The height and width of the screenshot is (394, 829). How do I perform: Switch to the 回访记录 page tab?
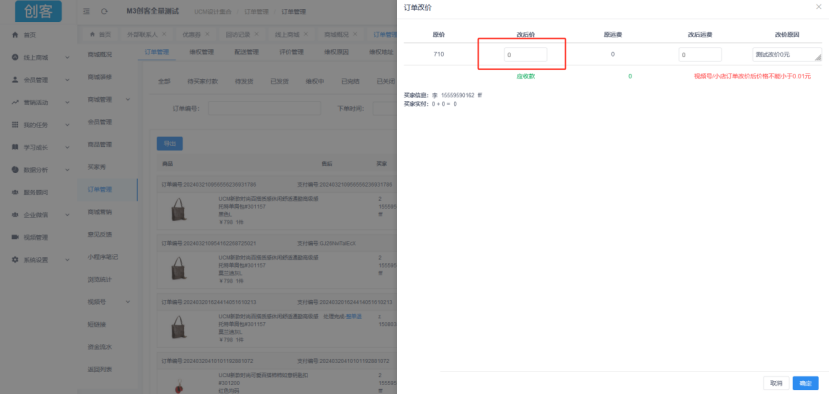pyautogui.click(x=237, y=34)
